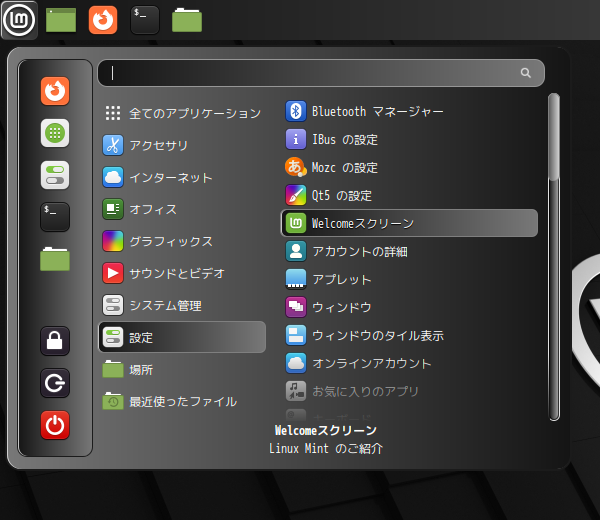Open Firefox from the favorites sidebar

click(55, 91)
